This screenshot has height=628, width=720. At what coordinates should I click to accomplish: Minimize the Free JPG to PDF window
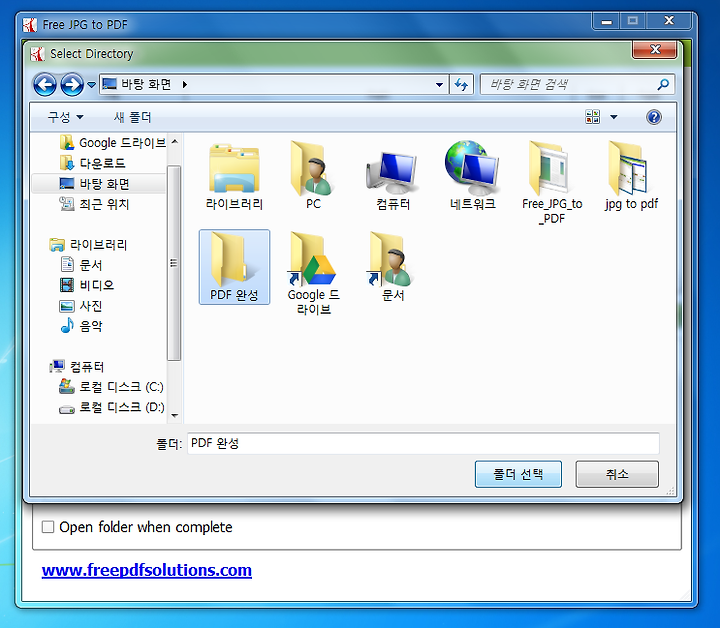click(607, 21)
